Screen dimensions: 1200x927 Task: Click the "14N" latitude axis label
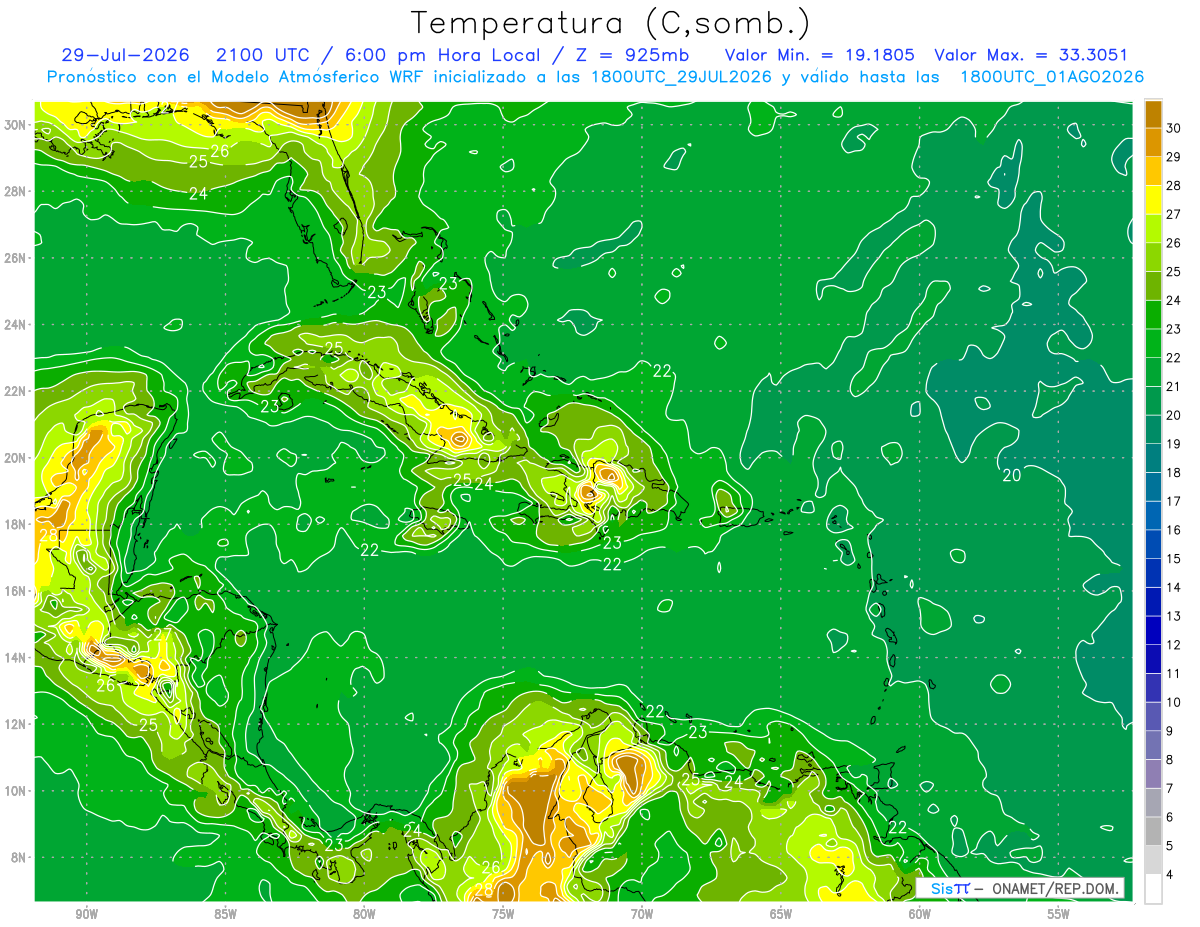tap(15, 658)
